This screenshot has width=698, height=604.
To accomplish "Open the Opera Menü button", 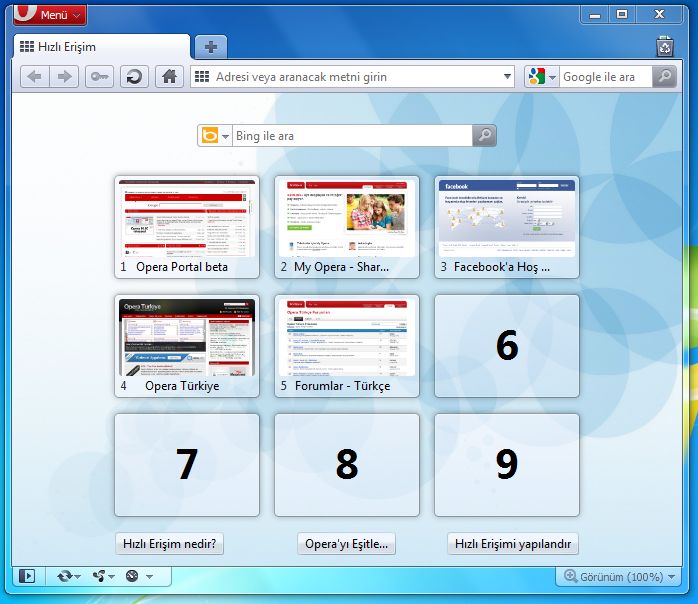I will [x=50, y=15].
